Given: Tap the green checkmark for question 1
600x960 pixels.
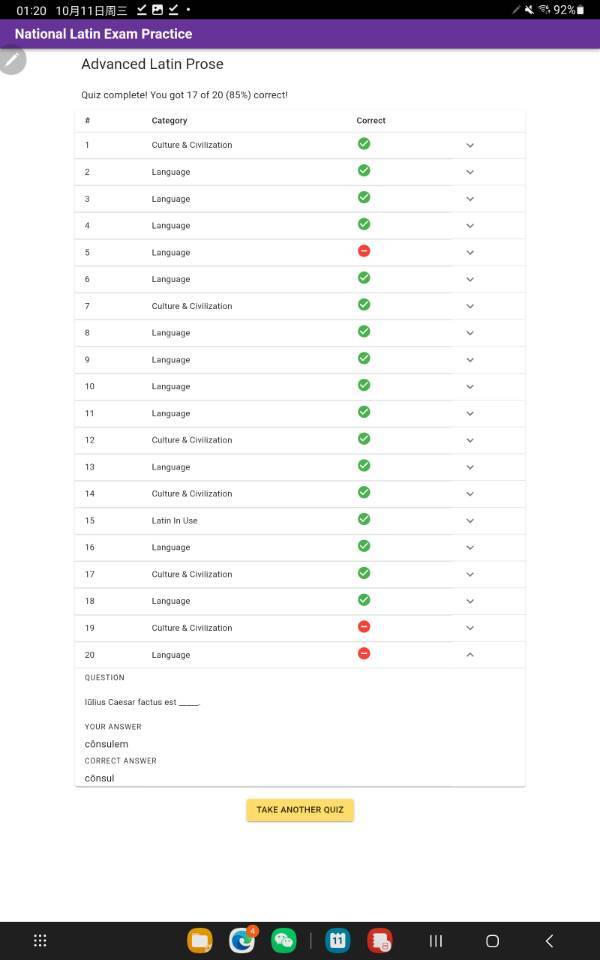Looking at the screenshot, I should coord(364,144).
